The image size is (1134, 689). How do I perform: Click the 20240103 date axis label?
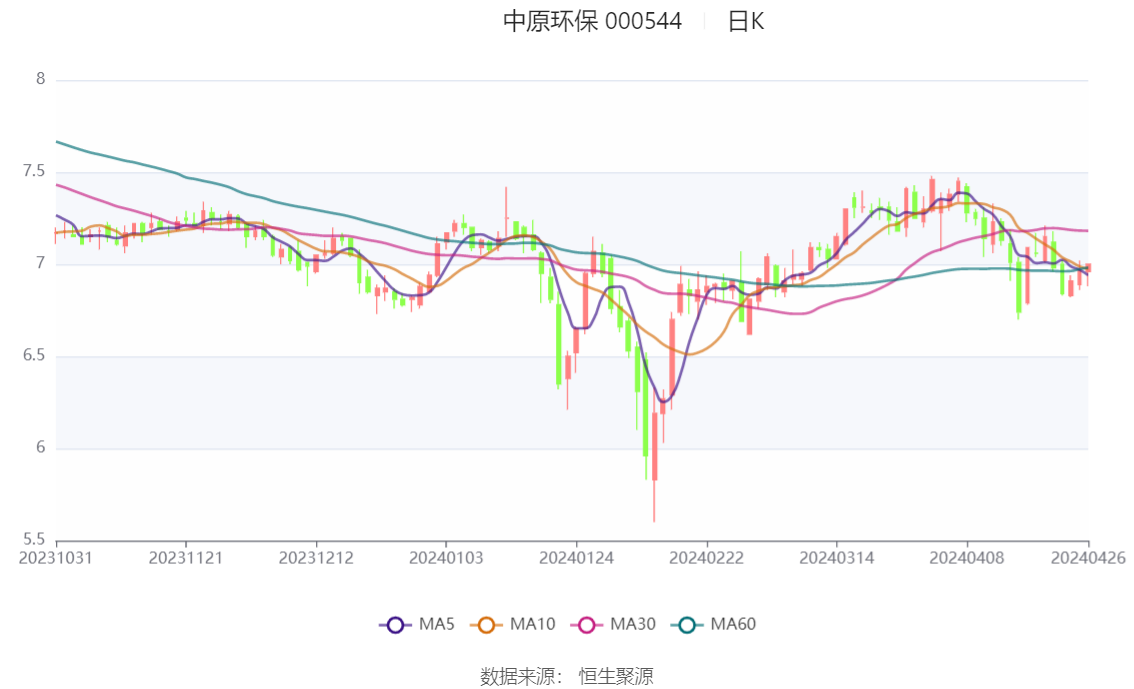[x=446, y=558]
